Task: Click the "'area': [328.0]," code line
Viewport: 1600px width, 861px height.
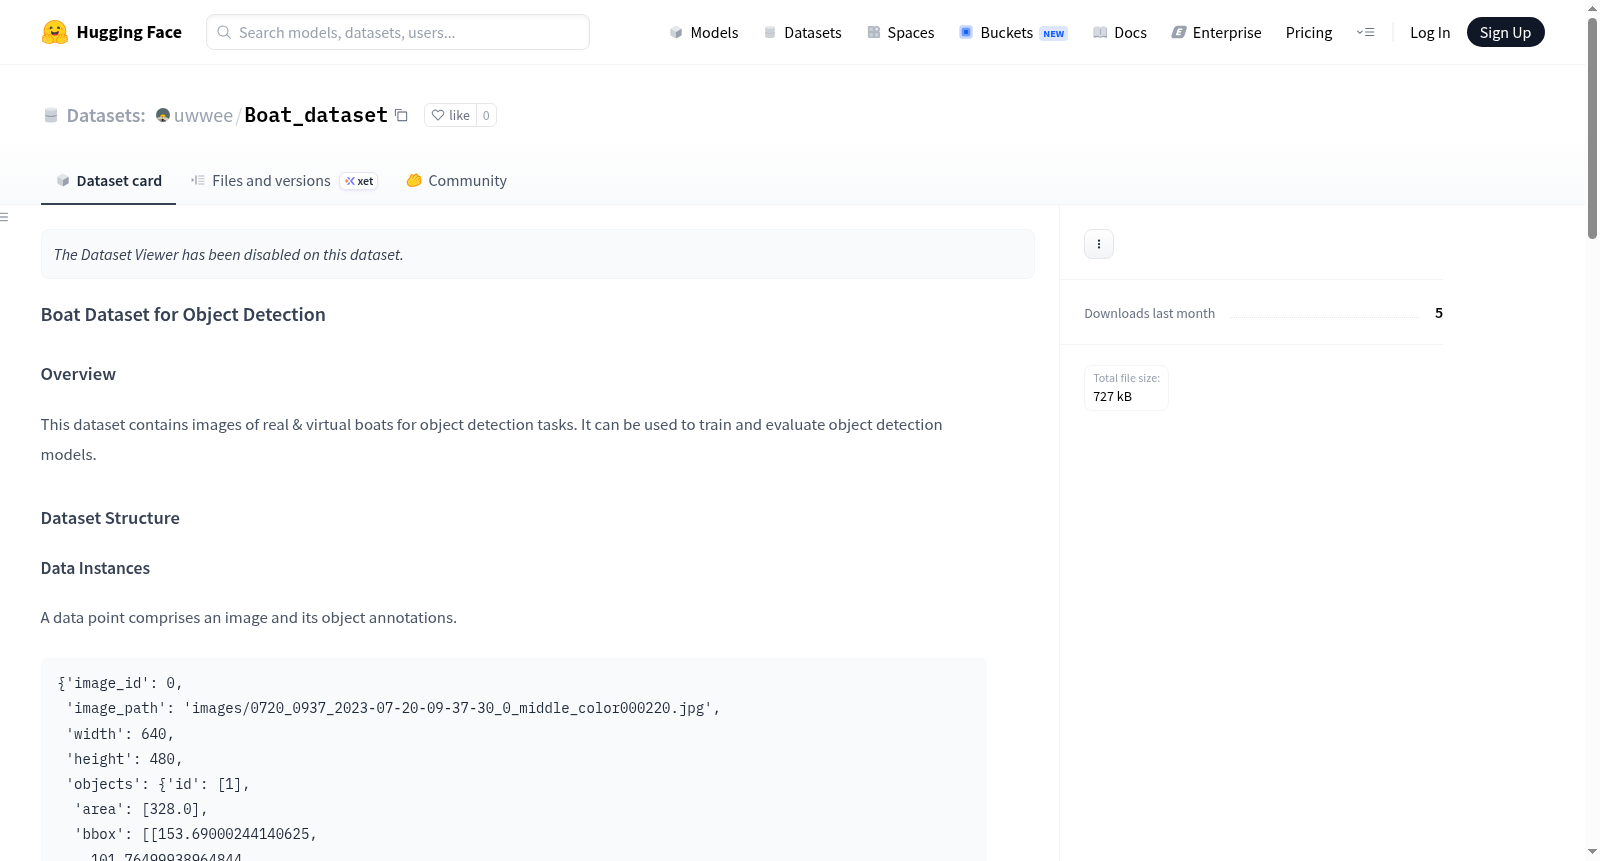Action: click(141, 809)
